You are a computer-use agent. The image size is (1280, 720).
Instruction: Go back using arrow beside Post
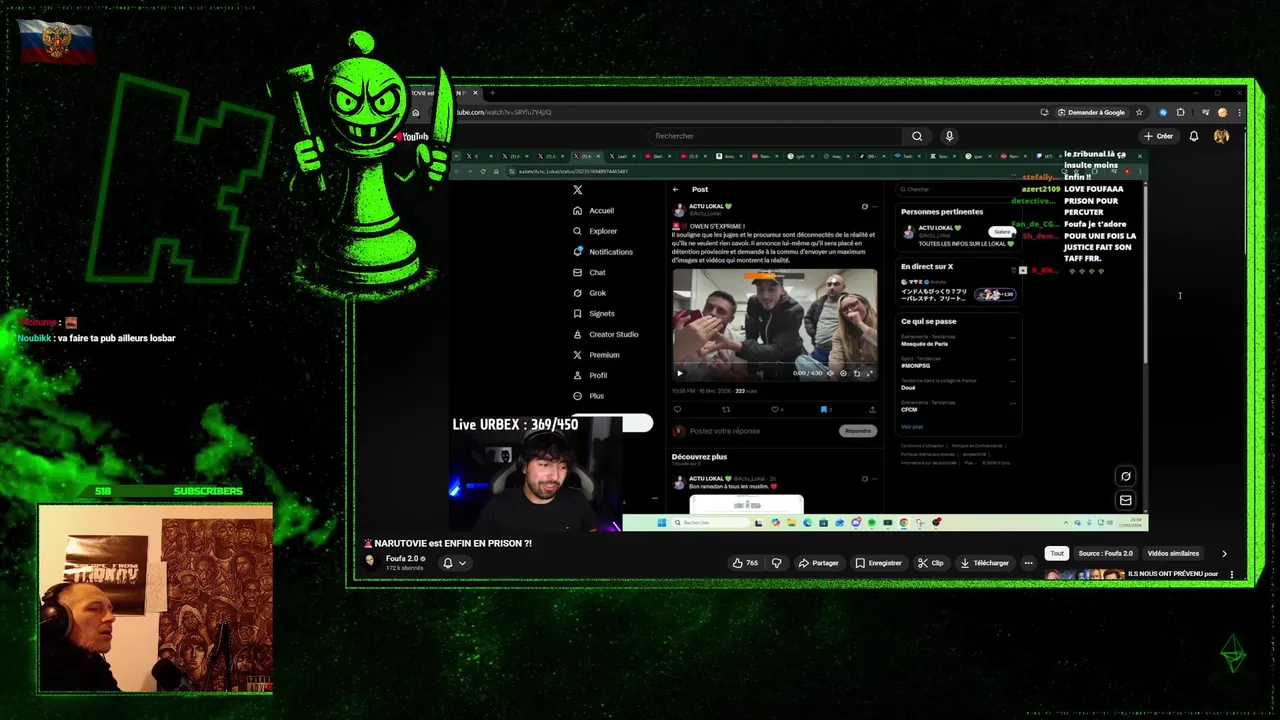coord(676,189)
